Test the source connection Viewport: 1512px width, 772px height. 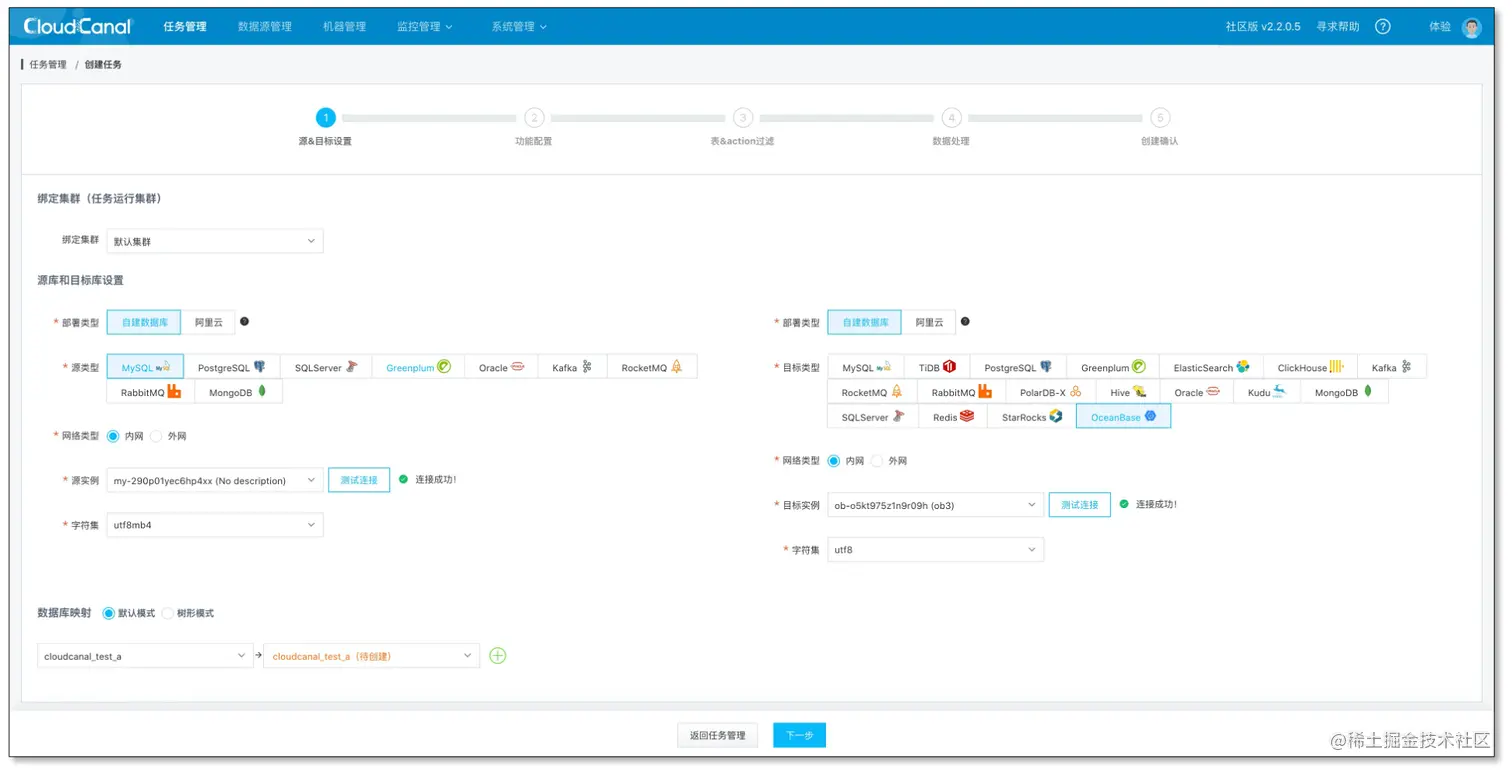(x=359, y=480)
